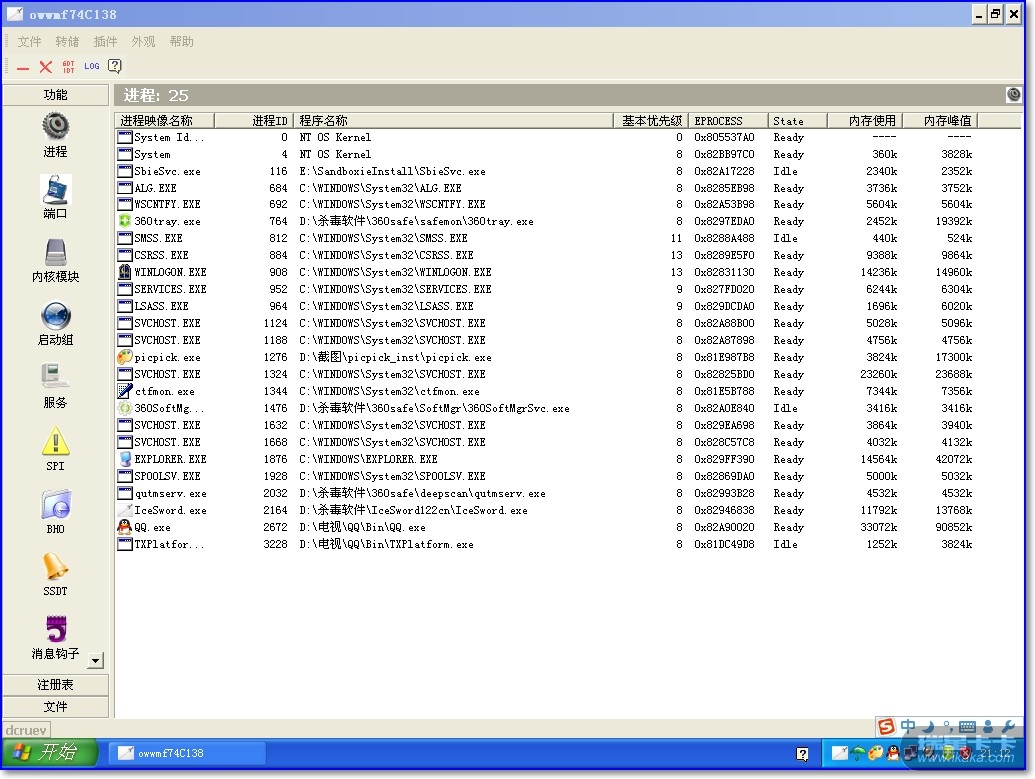
Task: Open the BHO icon in sidebar
Action: [55, 505]
